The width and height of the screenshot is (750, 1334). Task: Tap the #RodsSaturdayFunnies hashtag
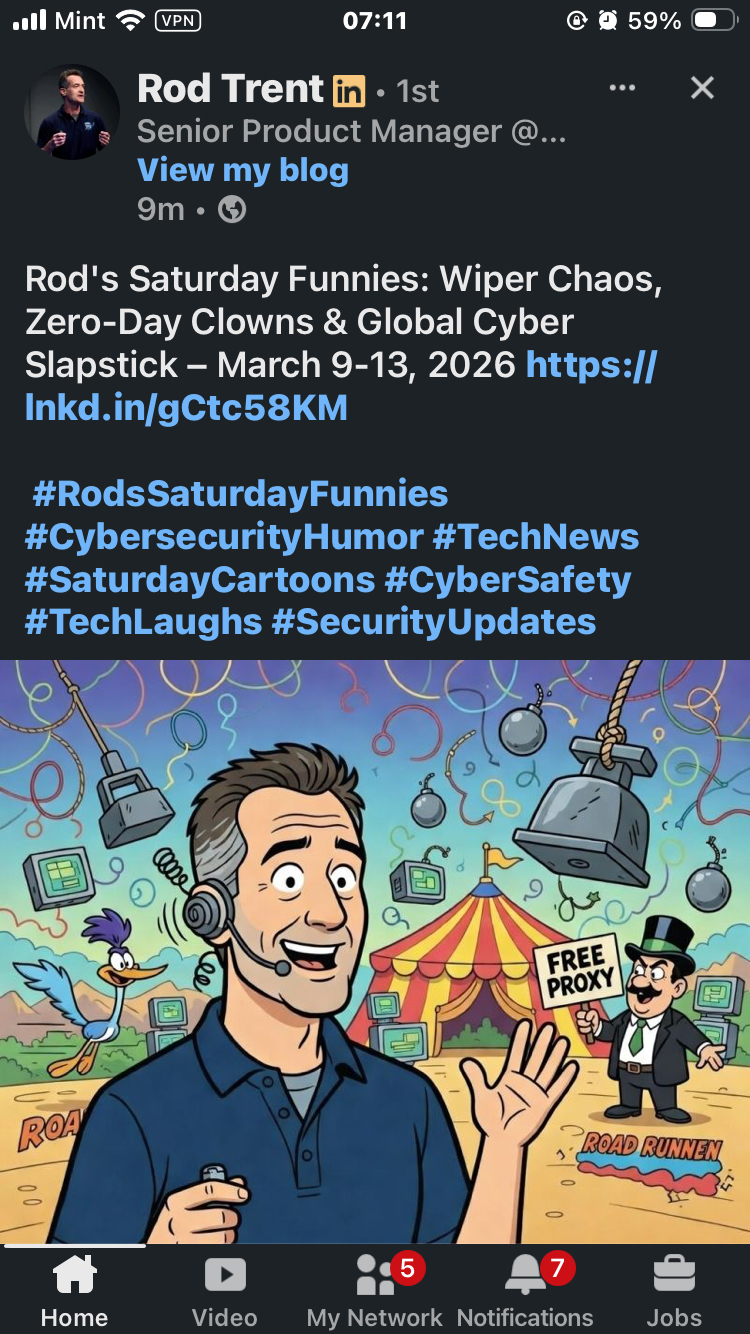[x=240, y=493]
